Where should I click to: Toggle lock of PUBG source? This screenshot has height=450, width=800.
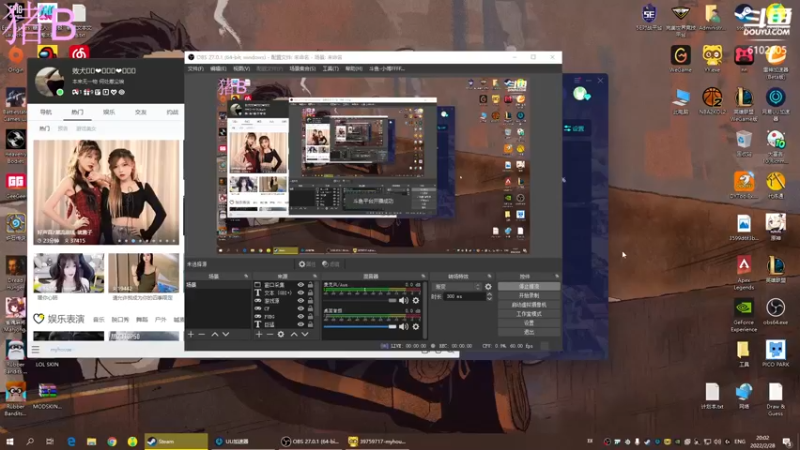pyautogui.click(x=310, y=316)
